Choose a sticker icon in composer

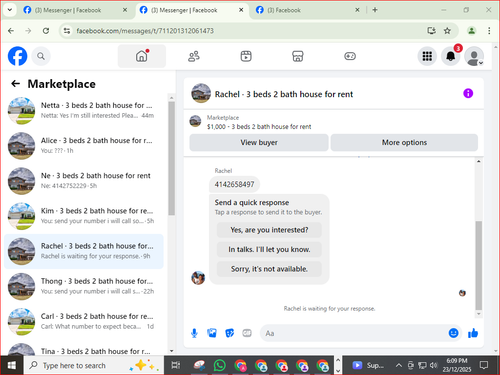tap(229, 333)
